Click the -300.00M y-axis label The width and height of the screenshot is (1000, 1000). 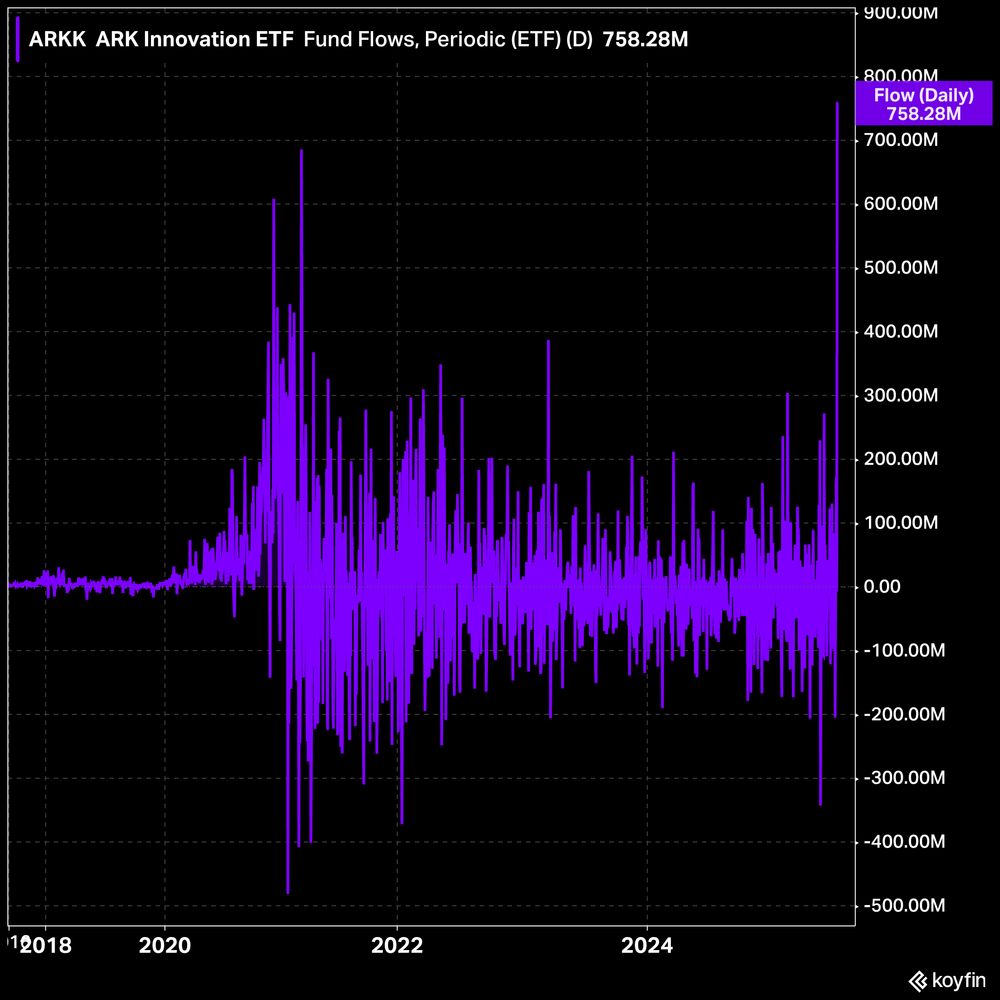[x=904, y=777]
